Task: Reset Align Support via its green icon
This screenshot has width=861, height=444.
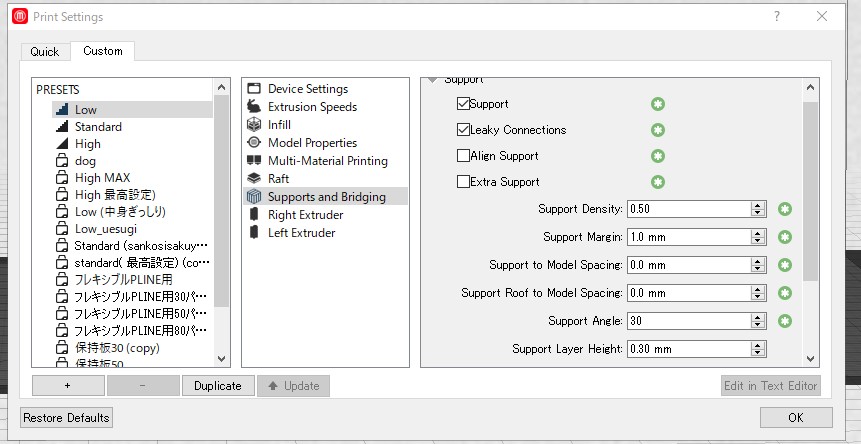Action: pos(658,156)
